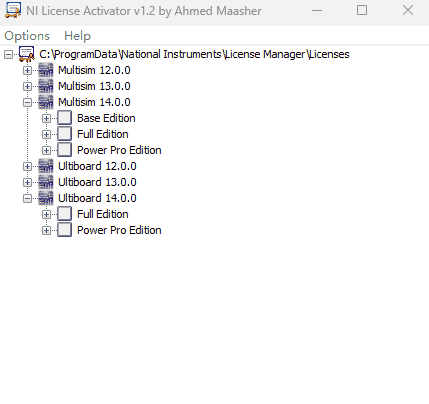
Task: Collapse the Multisim 14.0.0 node
Action: click(28, 102)
